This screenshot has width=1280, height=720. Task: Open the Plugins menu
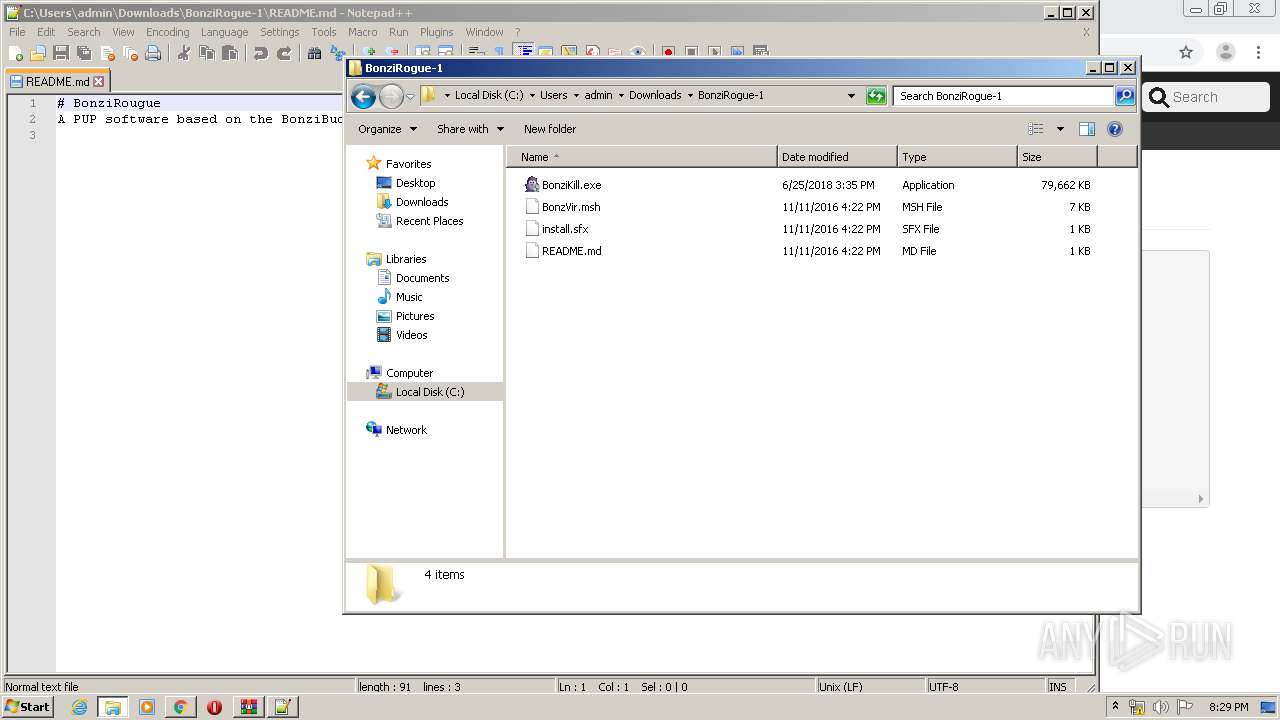point(436,32)
